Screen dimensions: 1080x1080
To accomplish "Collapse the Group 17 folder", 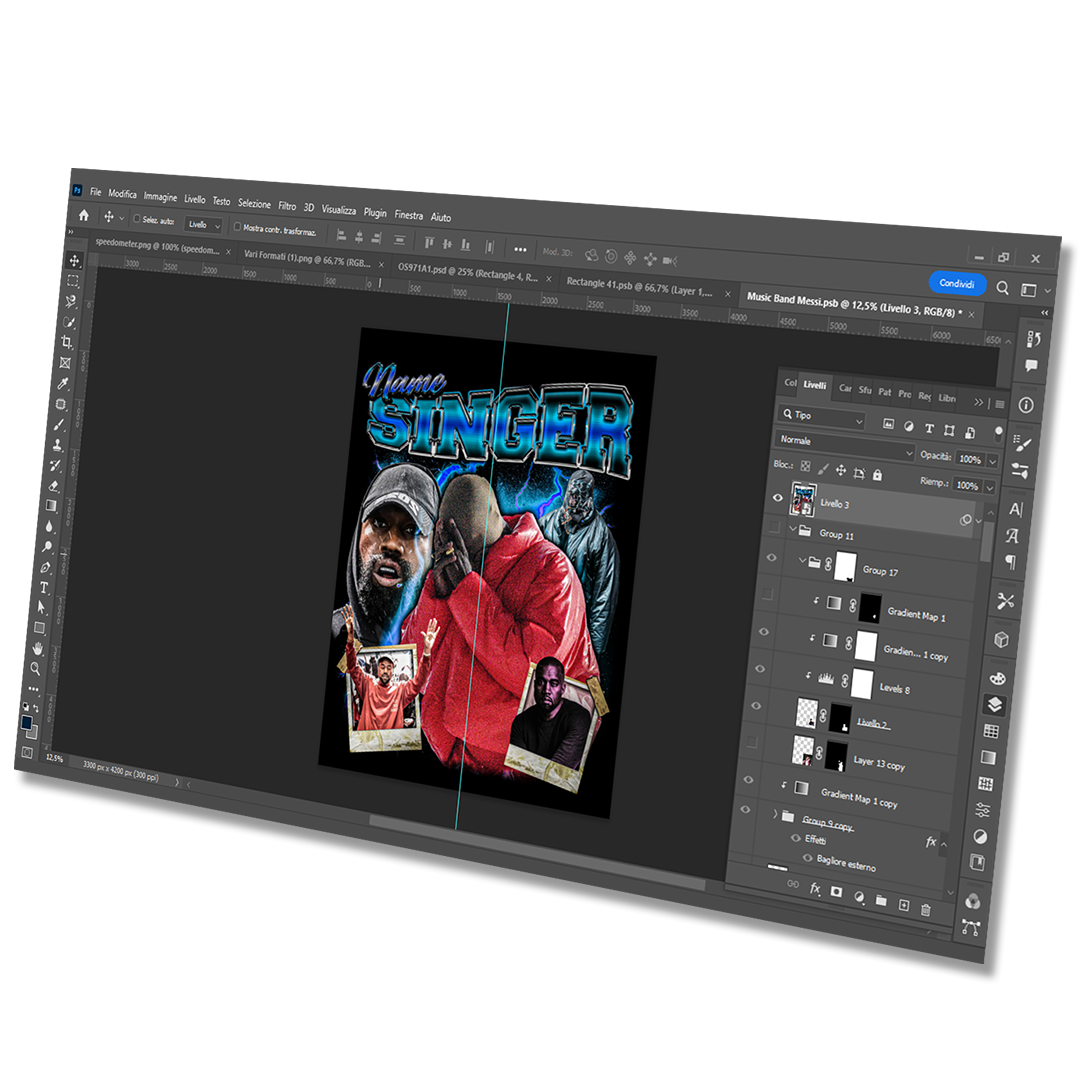I will (802, 562).
